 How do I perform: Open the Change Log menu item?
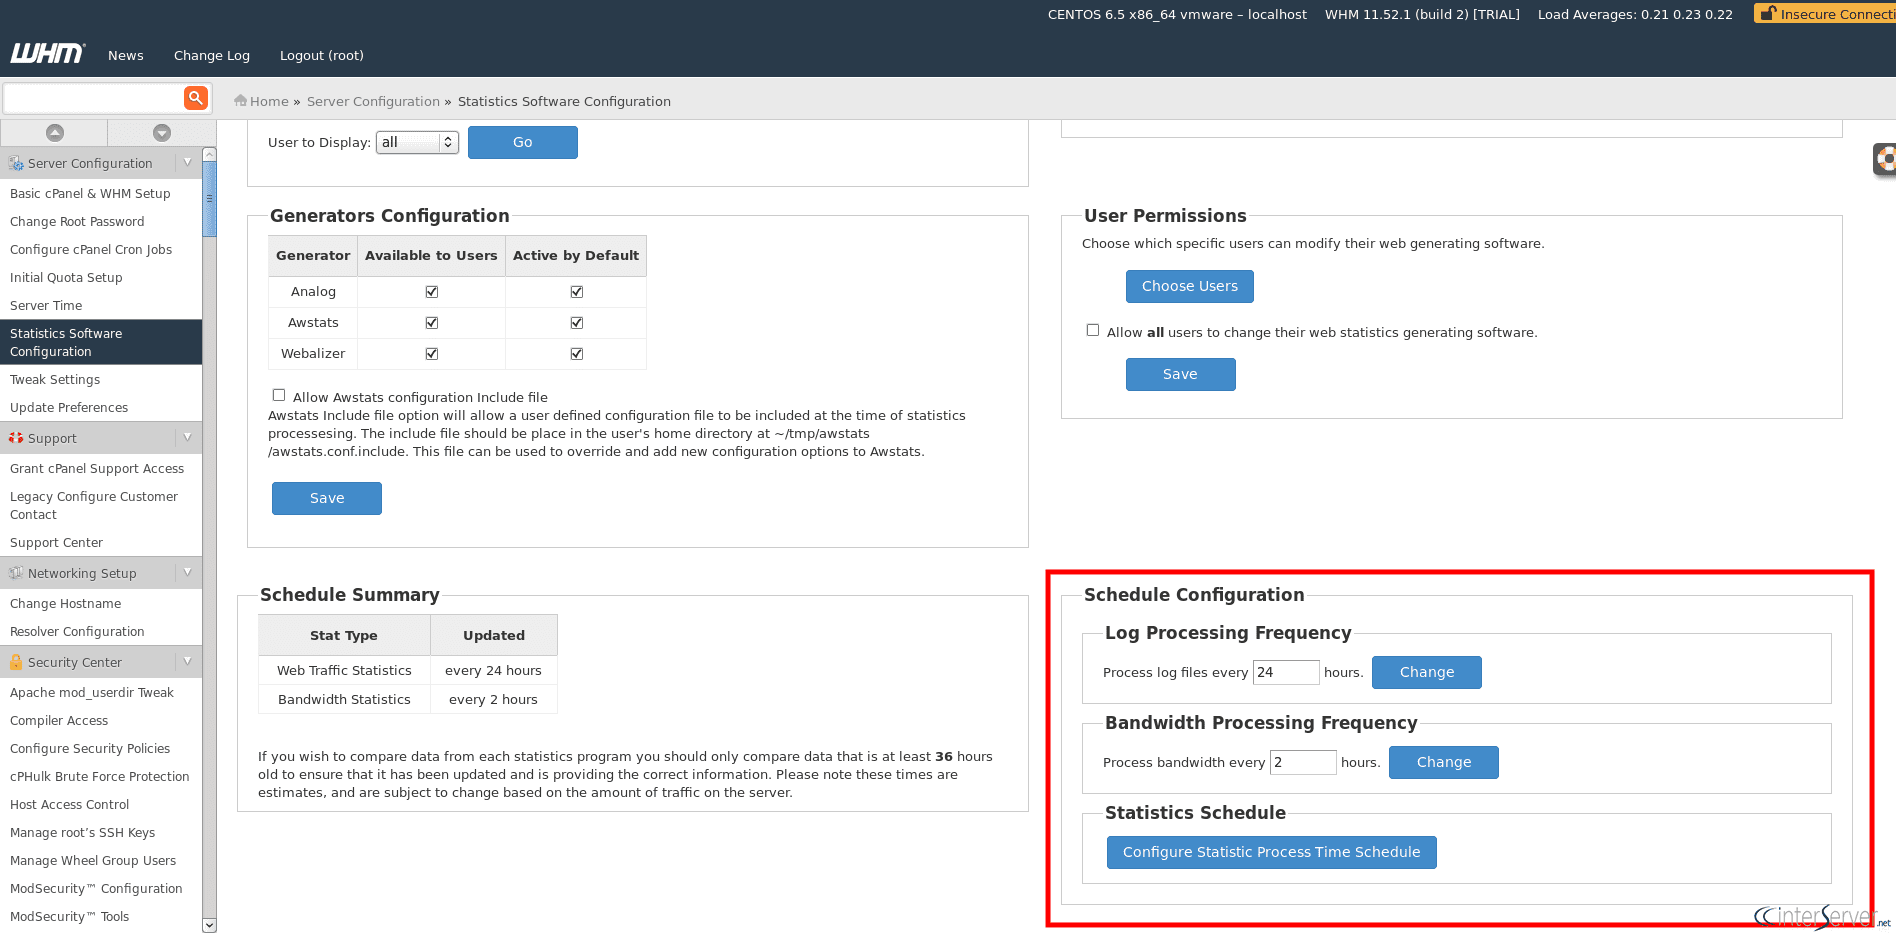point(212,56)
